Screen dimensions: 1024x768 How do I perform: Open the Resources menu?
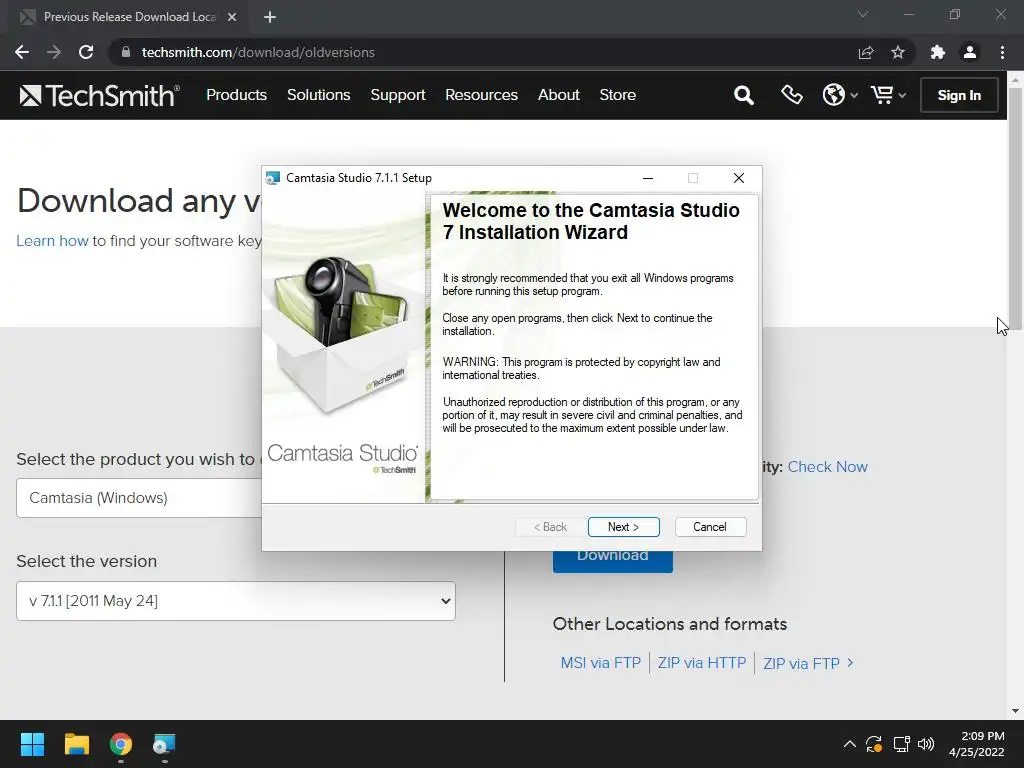point(481,95)
